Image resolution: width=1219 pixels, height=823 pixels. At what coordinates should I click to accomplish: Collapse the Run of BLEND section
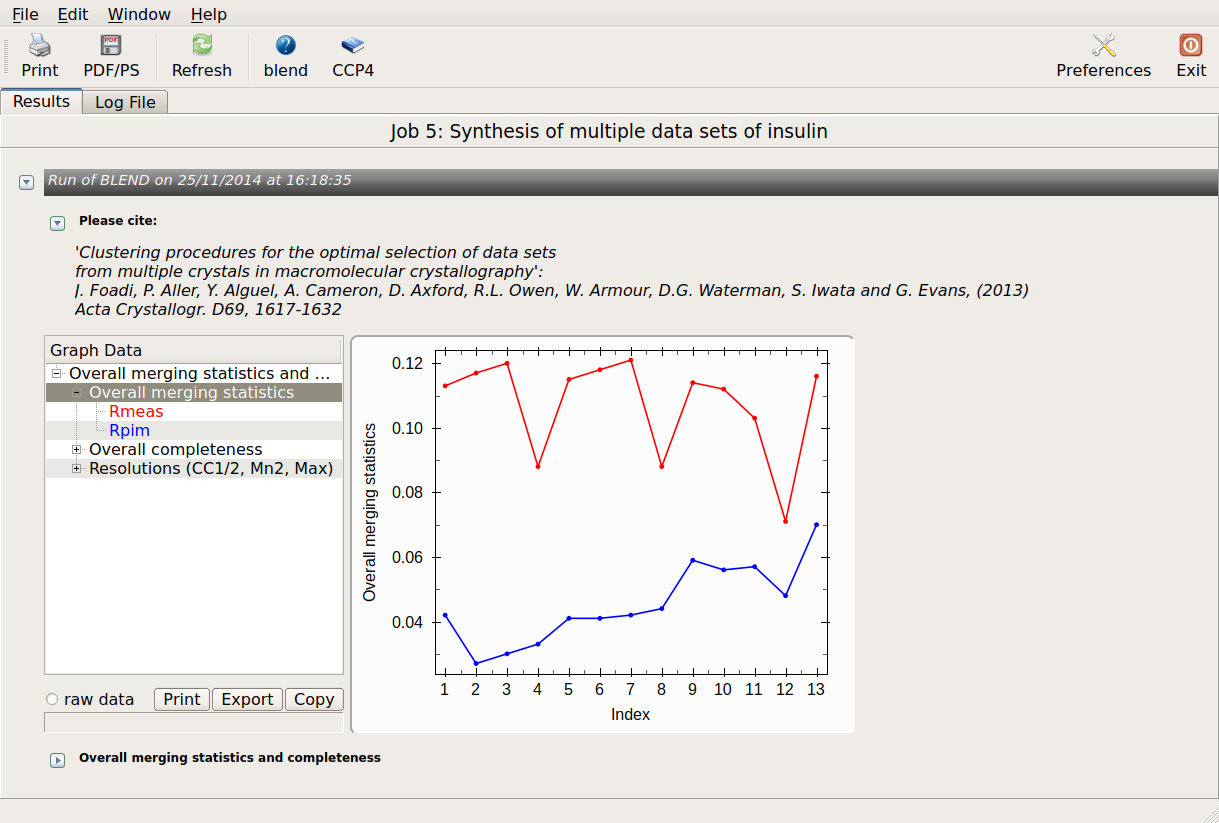[26, 182]
